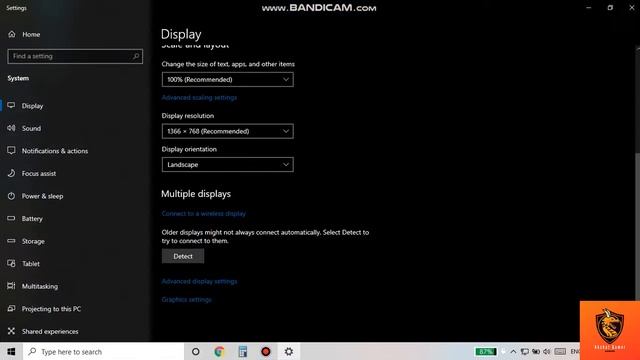The width and height of the screenshot is (640, 360).
Task: Open Sound settings in the sidebar
Action: 31,128
